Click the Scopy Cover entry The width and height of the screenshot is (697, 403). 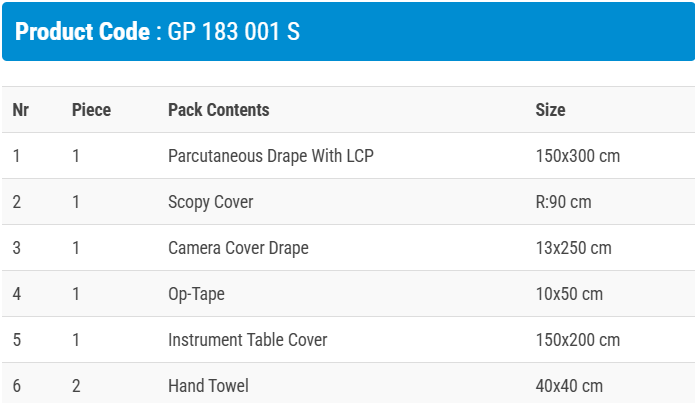(210, 202)
